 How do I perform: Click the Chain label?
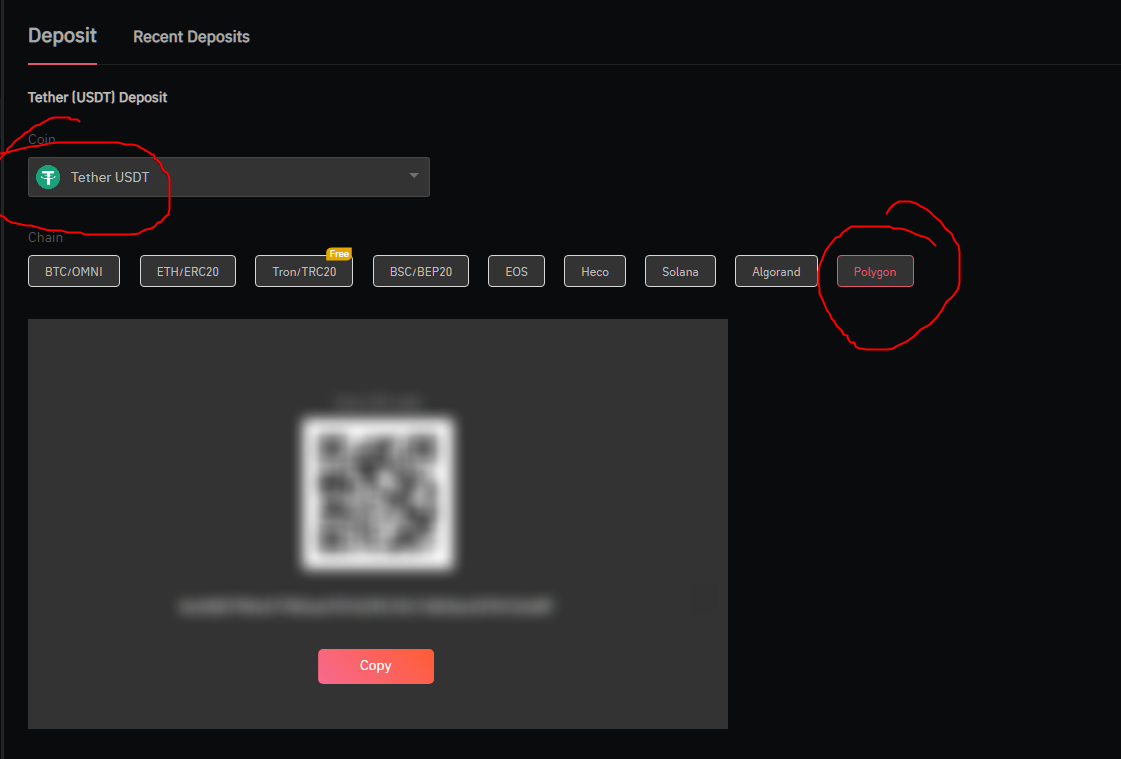tap(45, 237)
